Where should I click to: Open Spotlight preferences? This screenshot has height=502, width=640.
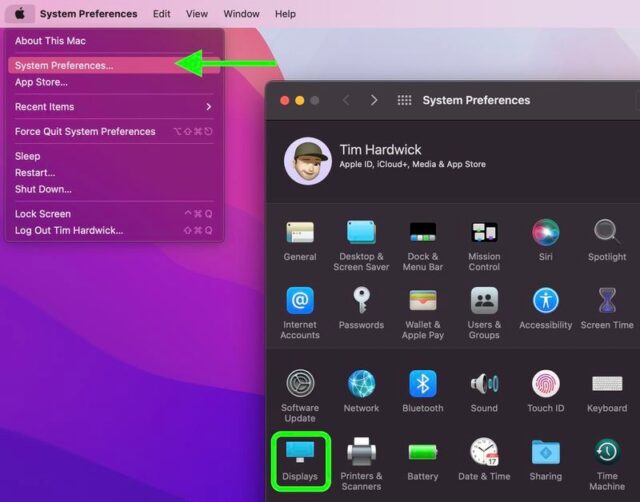tap(607, 241)
